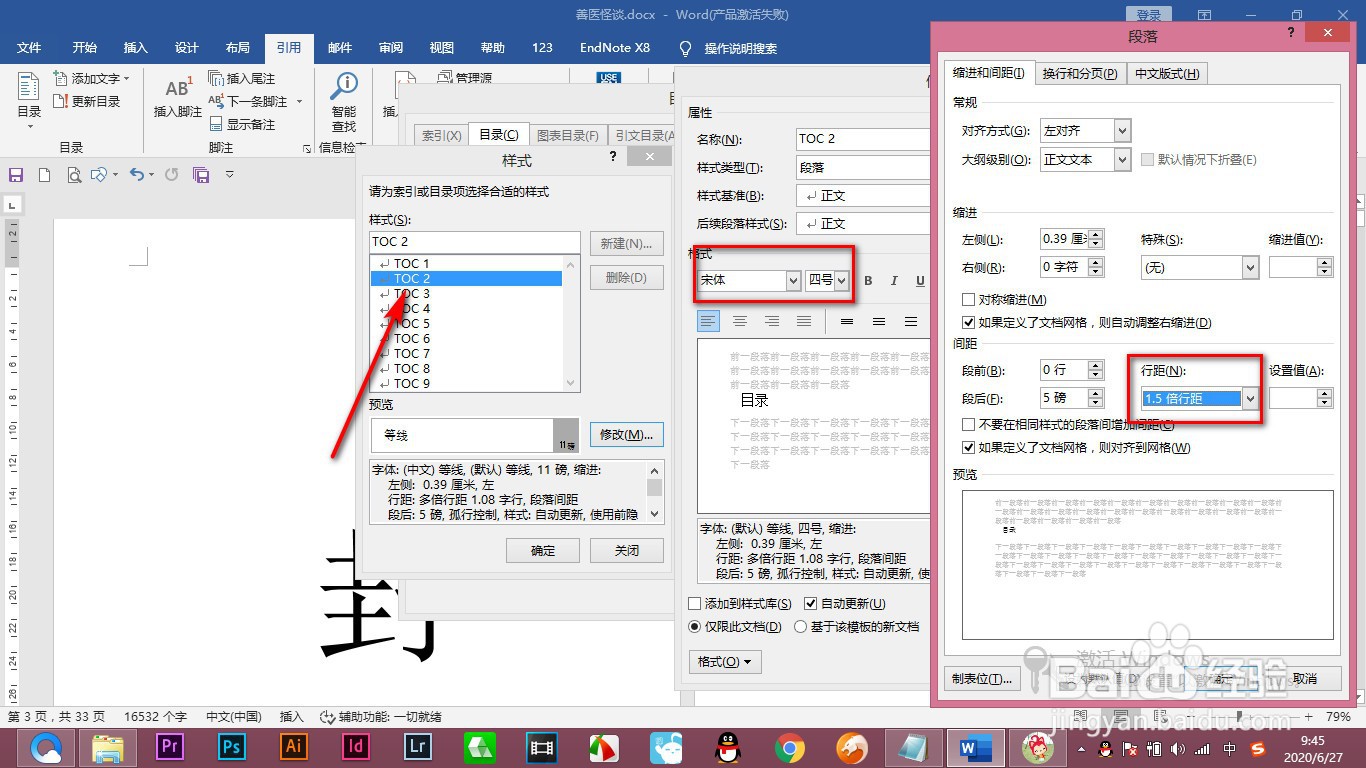
Task: Open Premiere Pro from the taskbar
Action: (170, 746)
